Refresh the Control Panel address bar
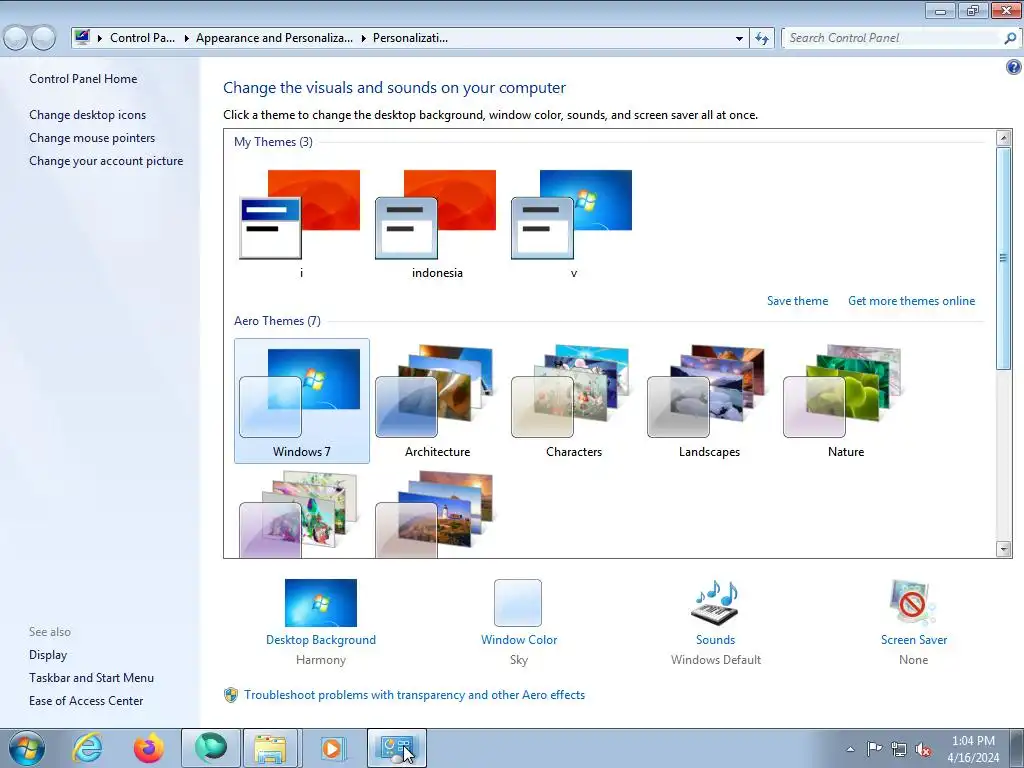Screen dimensions: 1024x768 coord(762,38)
